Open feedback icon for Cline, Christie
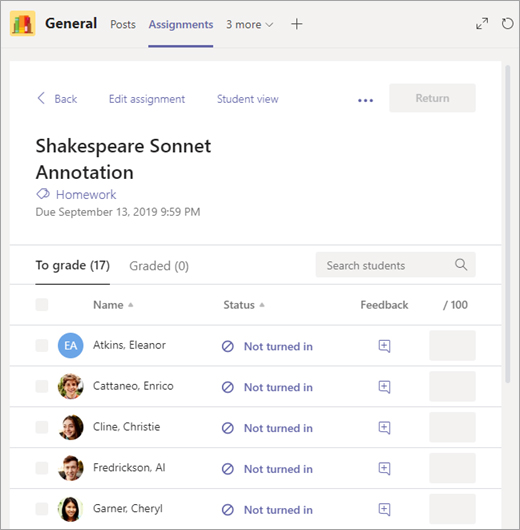The height and width of the screenshot is (530, 520). click(384, 428)
